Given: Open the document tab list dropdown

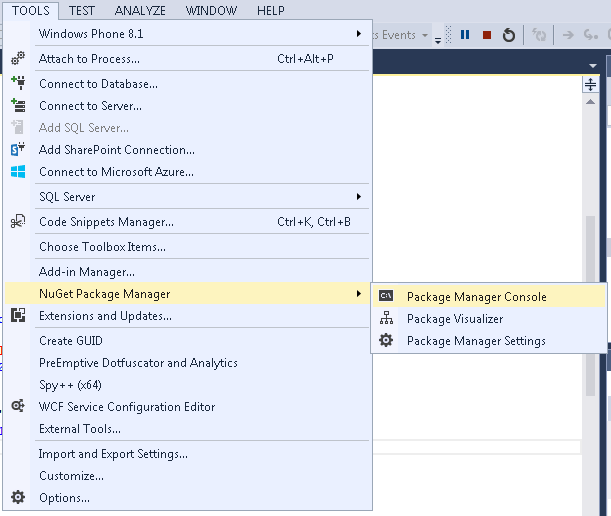Looking at the screenshot, I should (x=593, y=65).
